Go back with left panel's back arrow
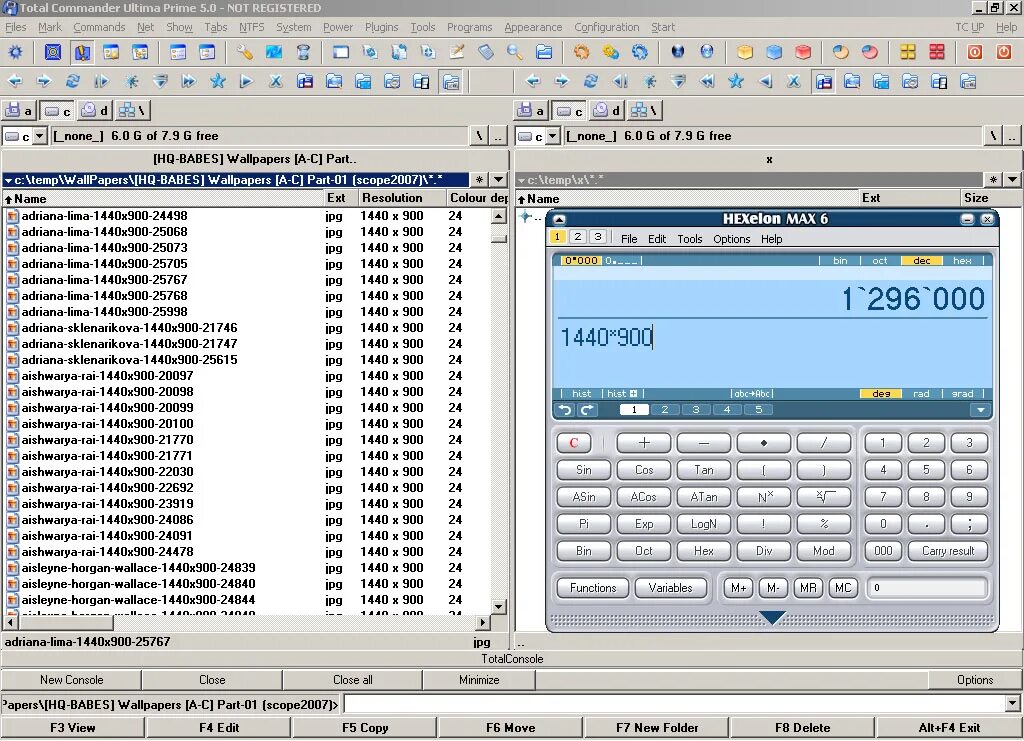 point(16,81)
